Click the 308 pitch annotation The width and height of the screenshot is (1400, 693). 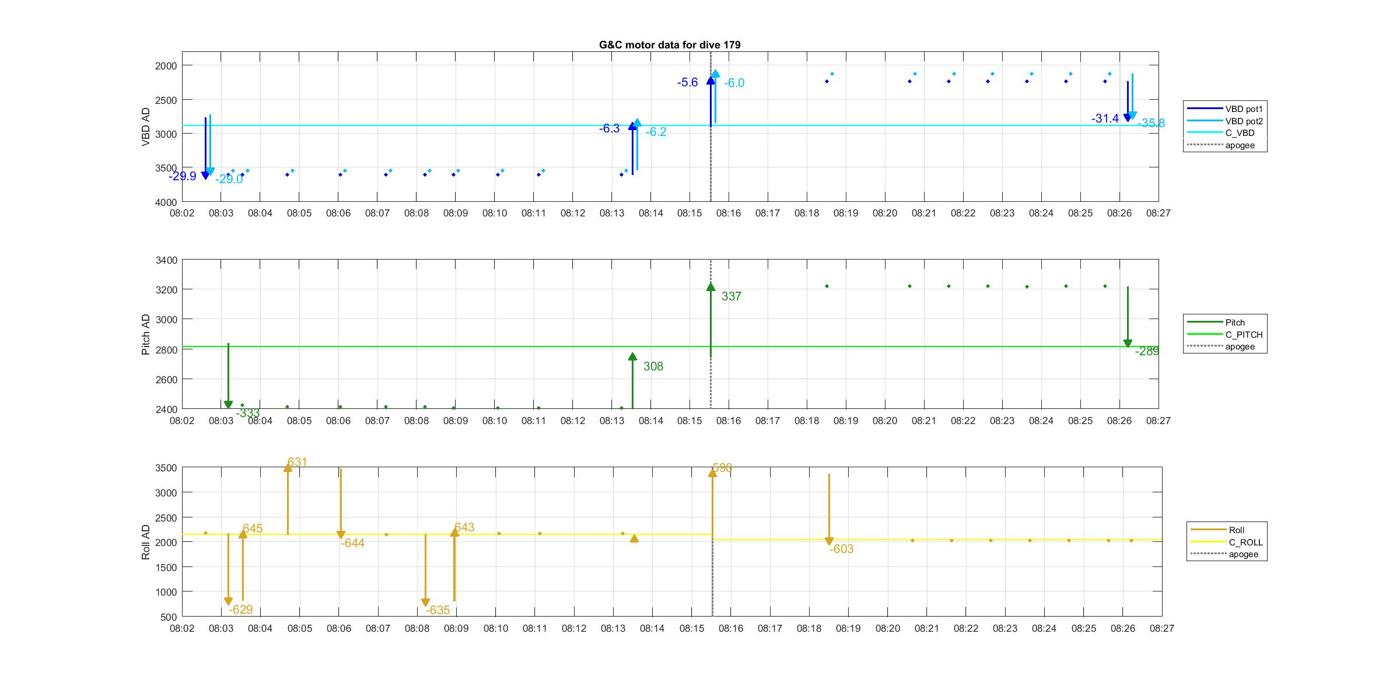click(653, 366)
